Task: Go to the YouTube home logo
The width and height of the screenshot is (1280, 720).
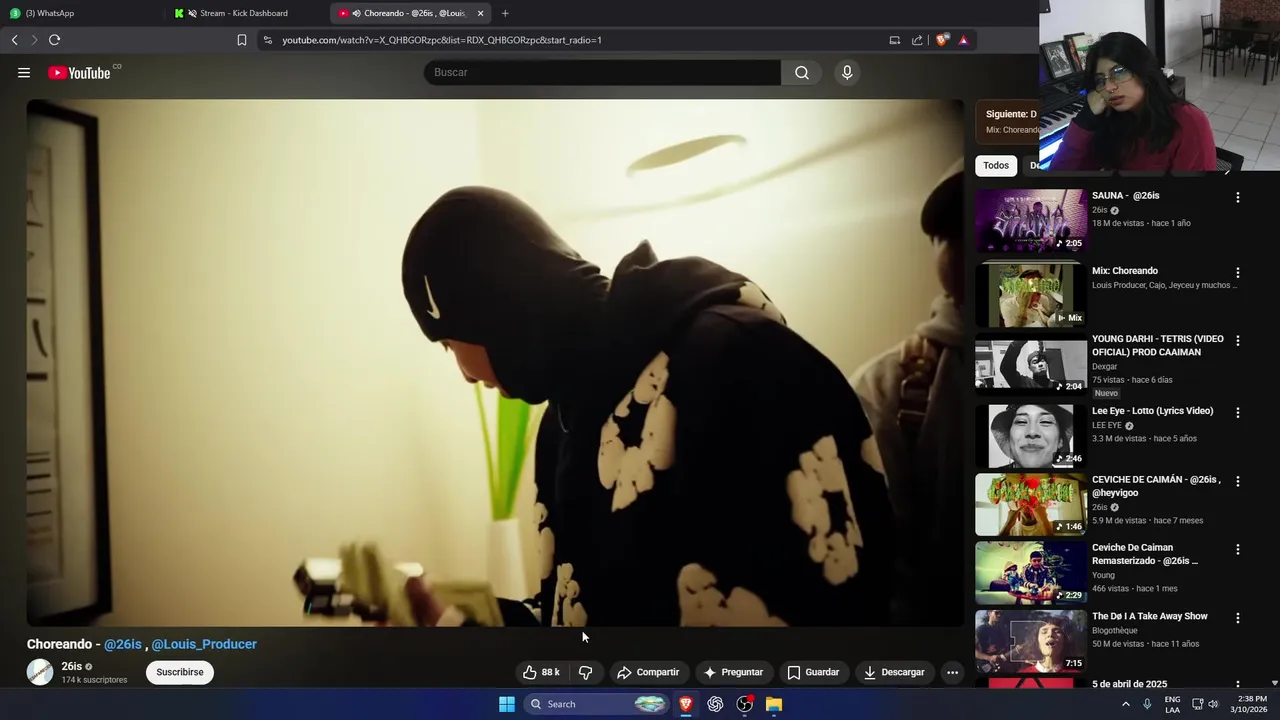Action: [79, 72]
